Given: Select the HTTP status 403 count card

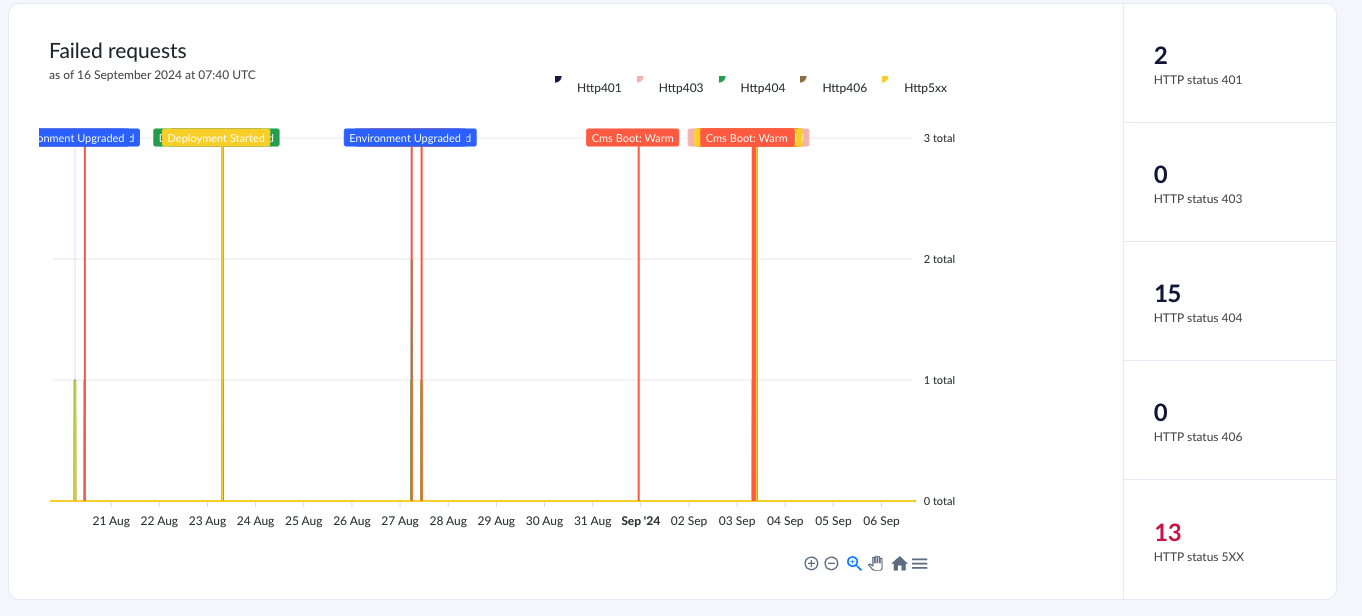Looking at the screenshot, I should pos(1229,183).
